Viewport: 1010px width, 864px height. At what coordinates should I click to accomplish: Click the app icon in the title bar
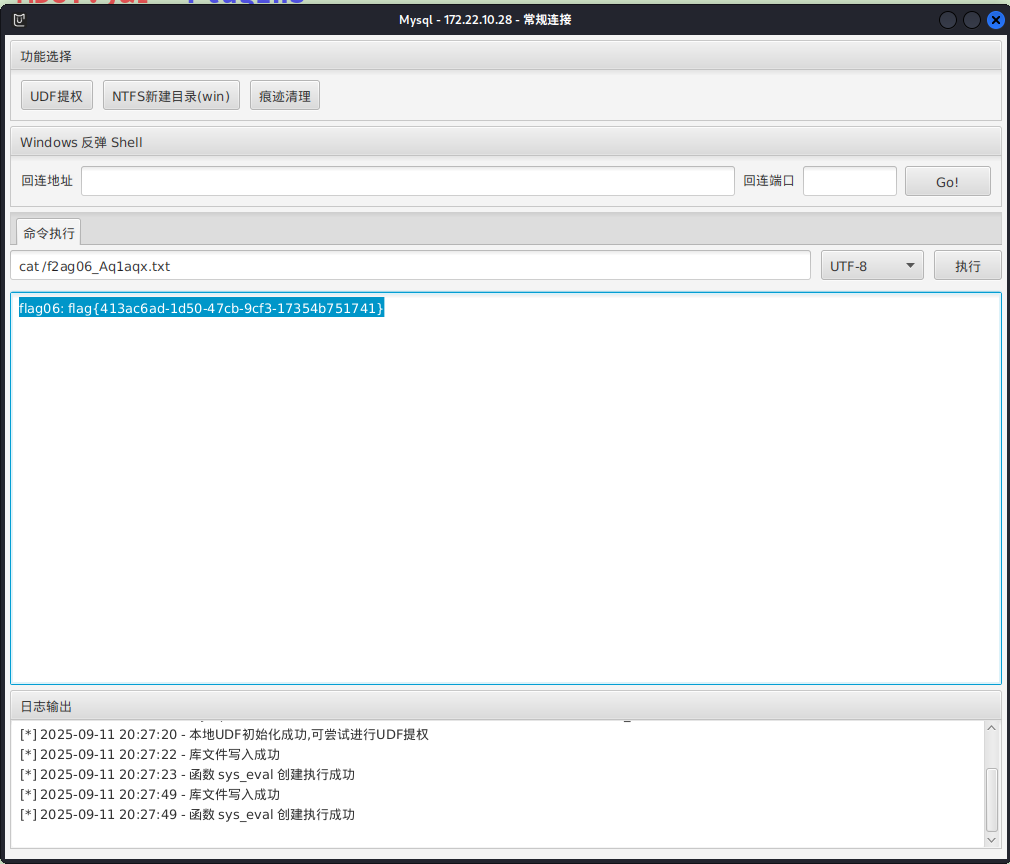pos(19,20)
